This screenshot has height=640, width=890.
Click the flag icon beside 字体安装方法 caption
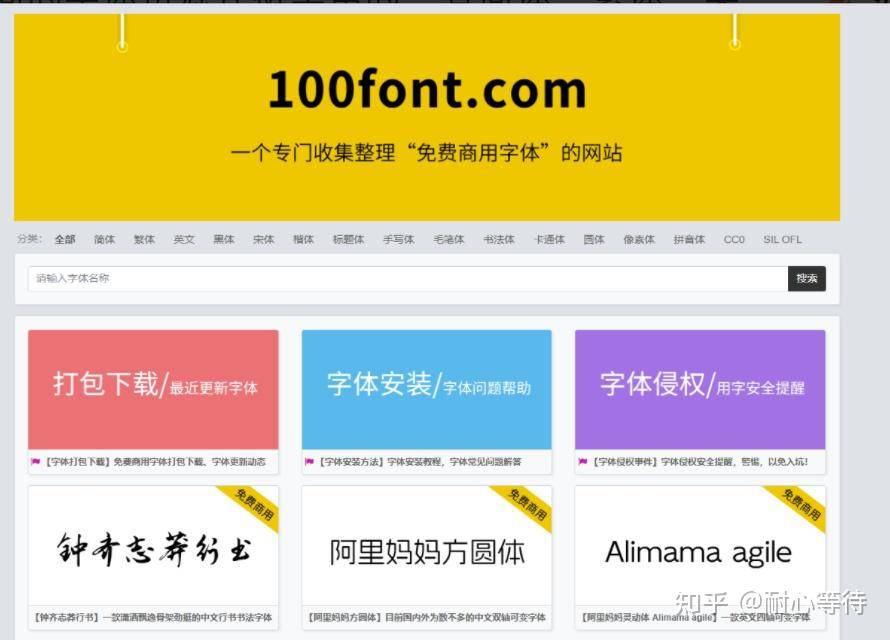tap(309, 462)
